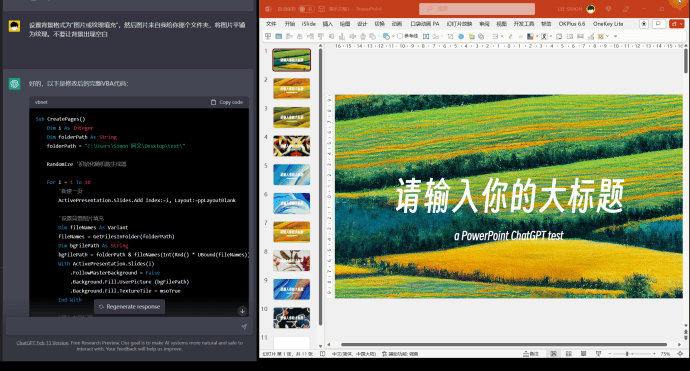The image size is (690, 371).
Task: Click the ChatGPT green logo avatar
Action: pyautogui.click(x=15, y=84)
